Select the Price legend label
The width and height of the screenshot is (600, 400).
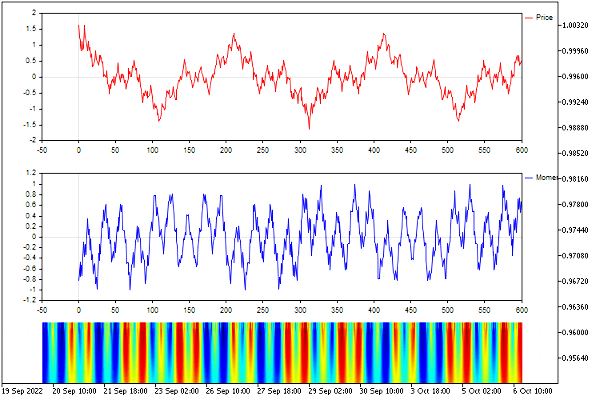pyautogui.click(x=544, y=18)
